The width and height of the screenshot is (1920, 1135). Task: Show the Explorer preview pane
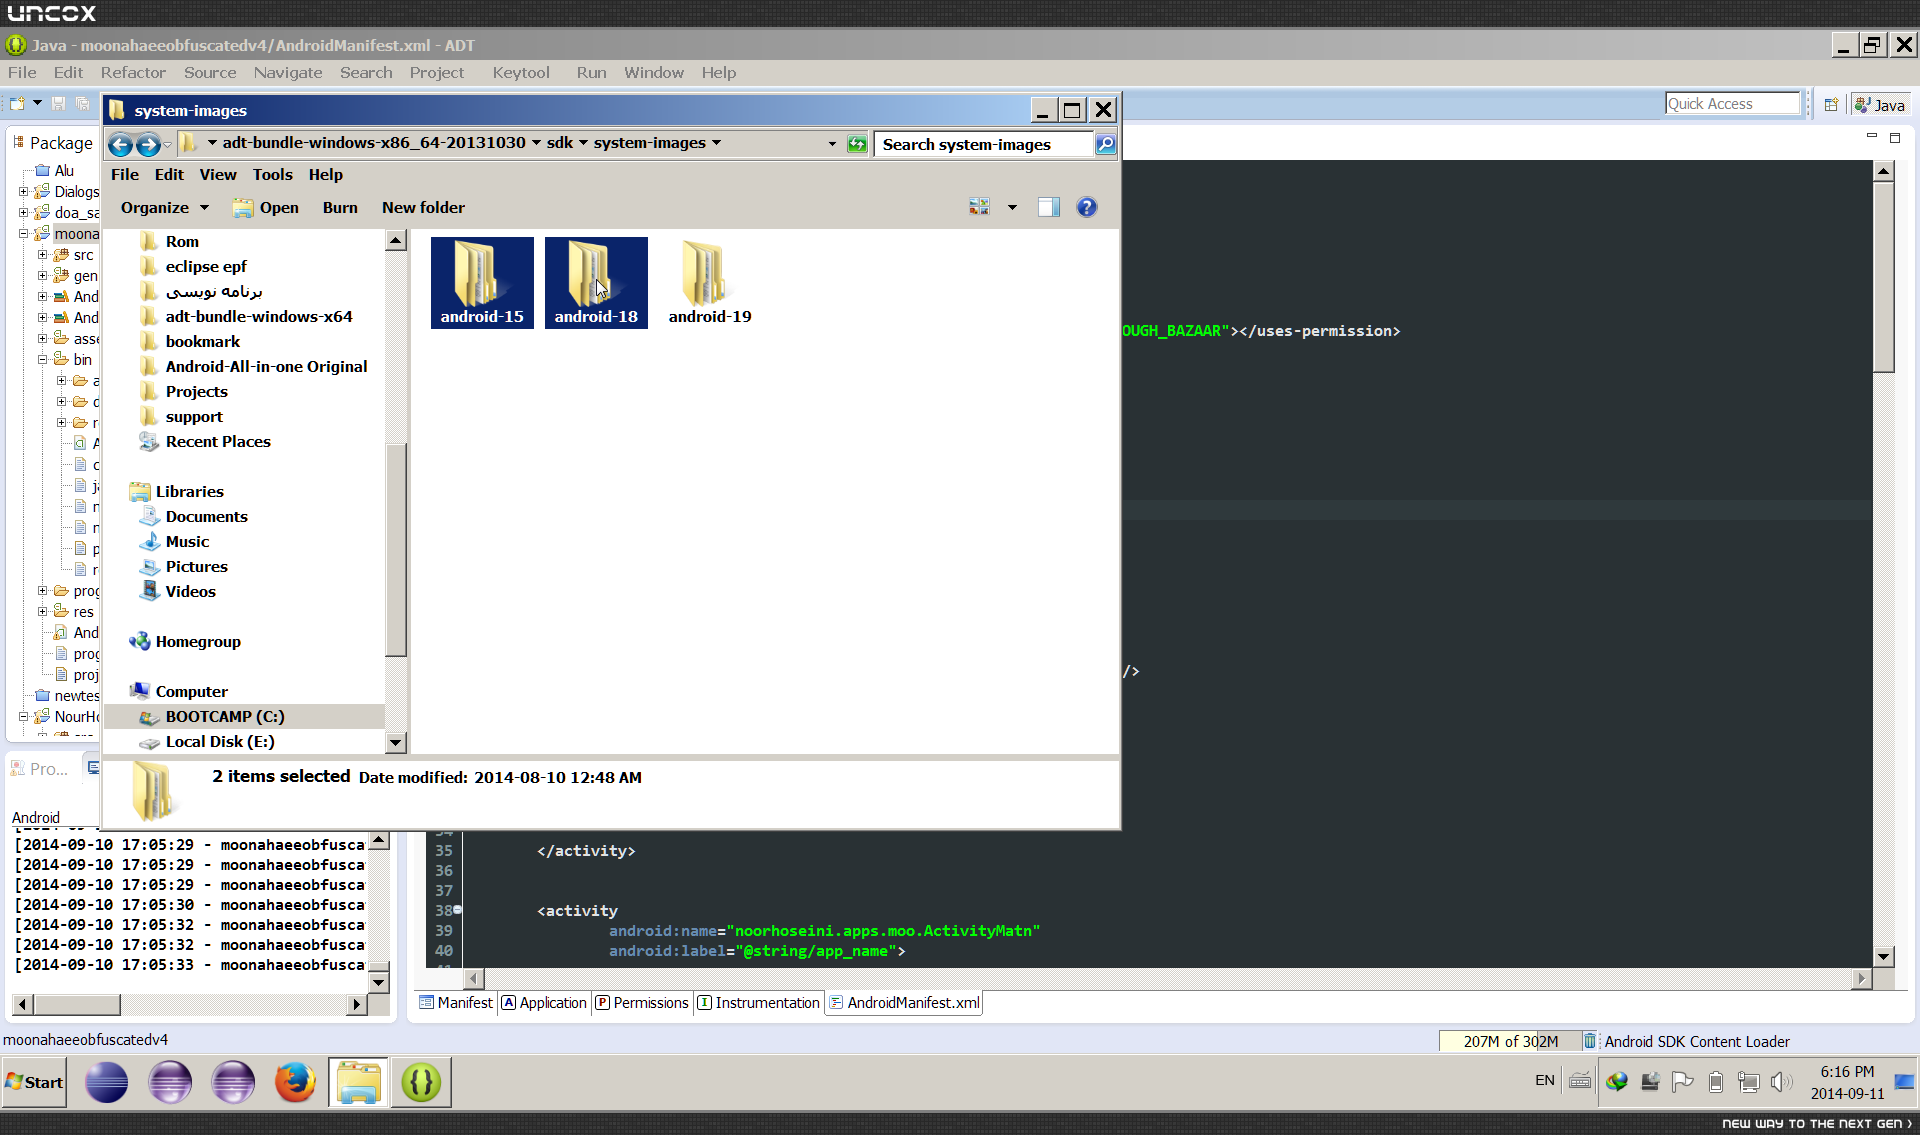[1048, 207]
